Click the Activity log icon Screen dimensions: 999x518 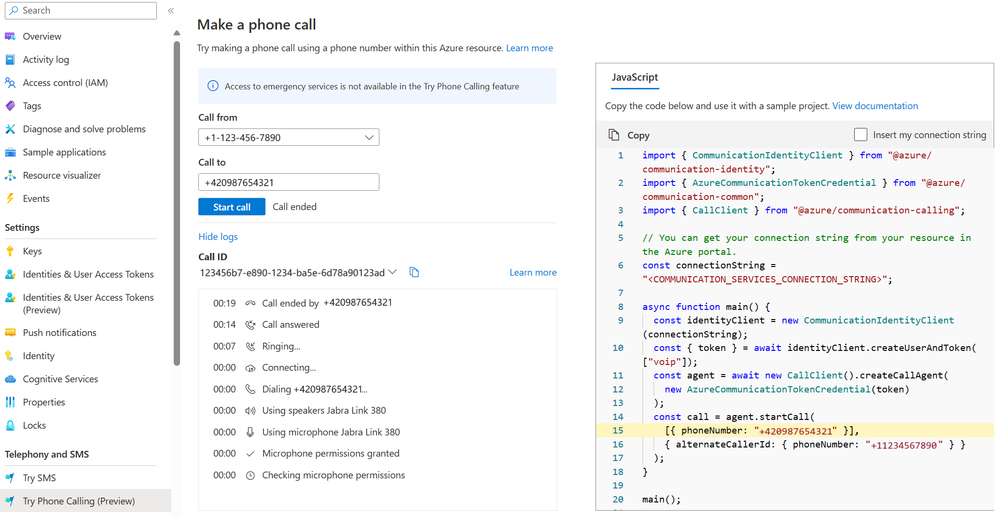click(x=10, y=59)
